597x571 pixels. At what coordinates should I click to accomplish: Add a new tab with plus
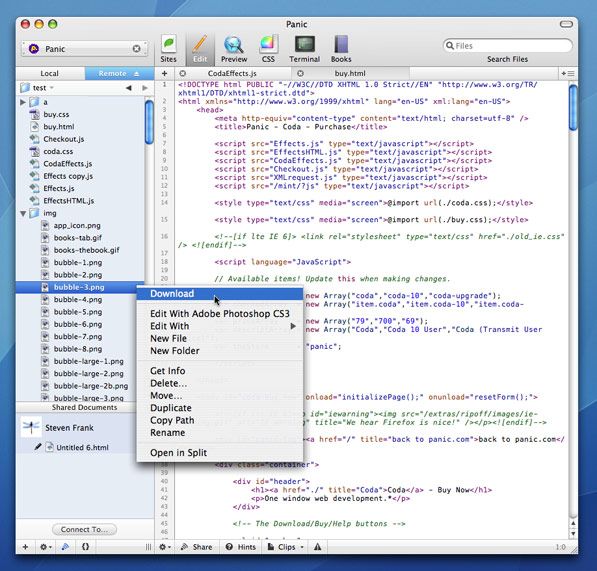tap(164, 73)
